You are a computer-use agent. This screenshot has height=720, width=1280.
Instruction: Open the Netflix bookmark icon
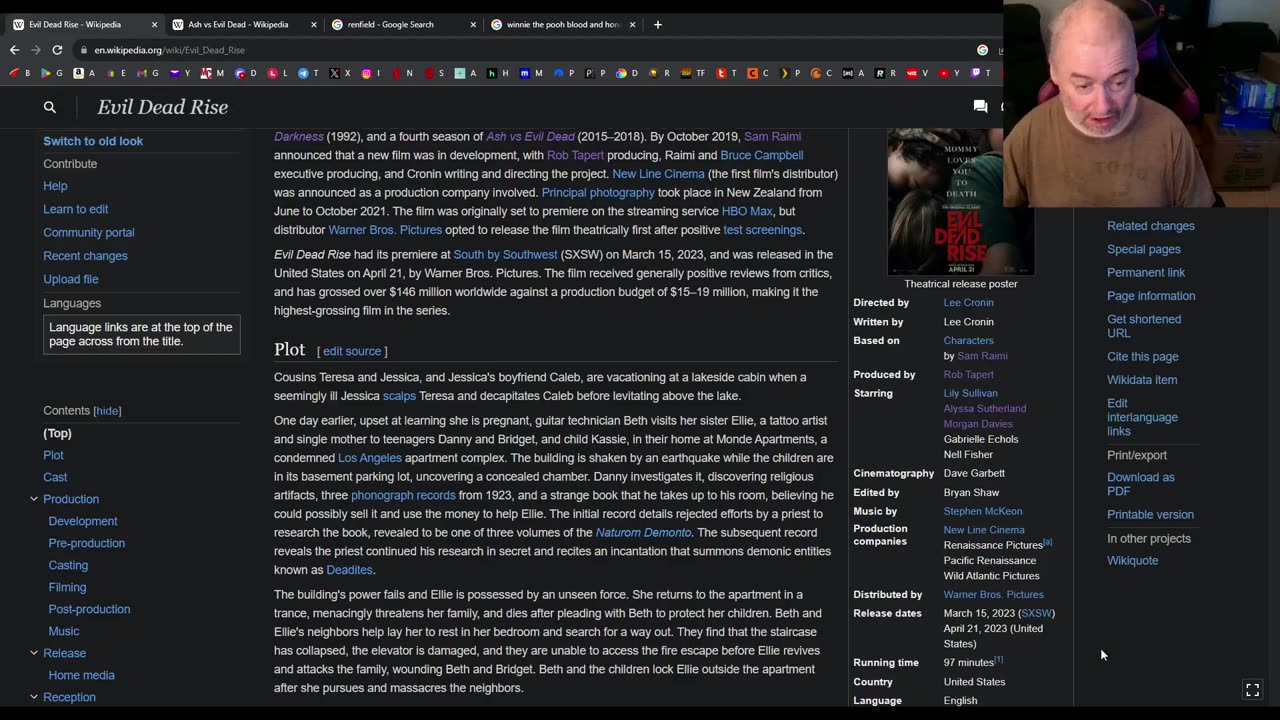tap(397, 73)
